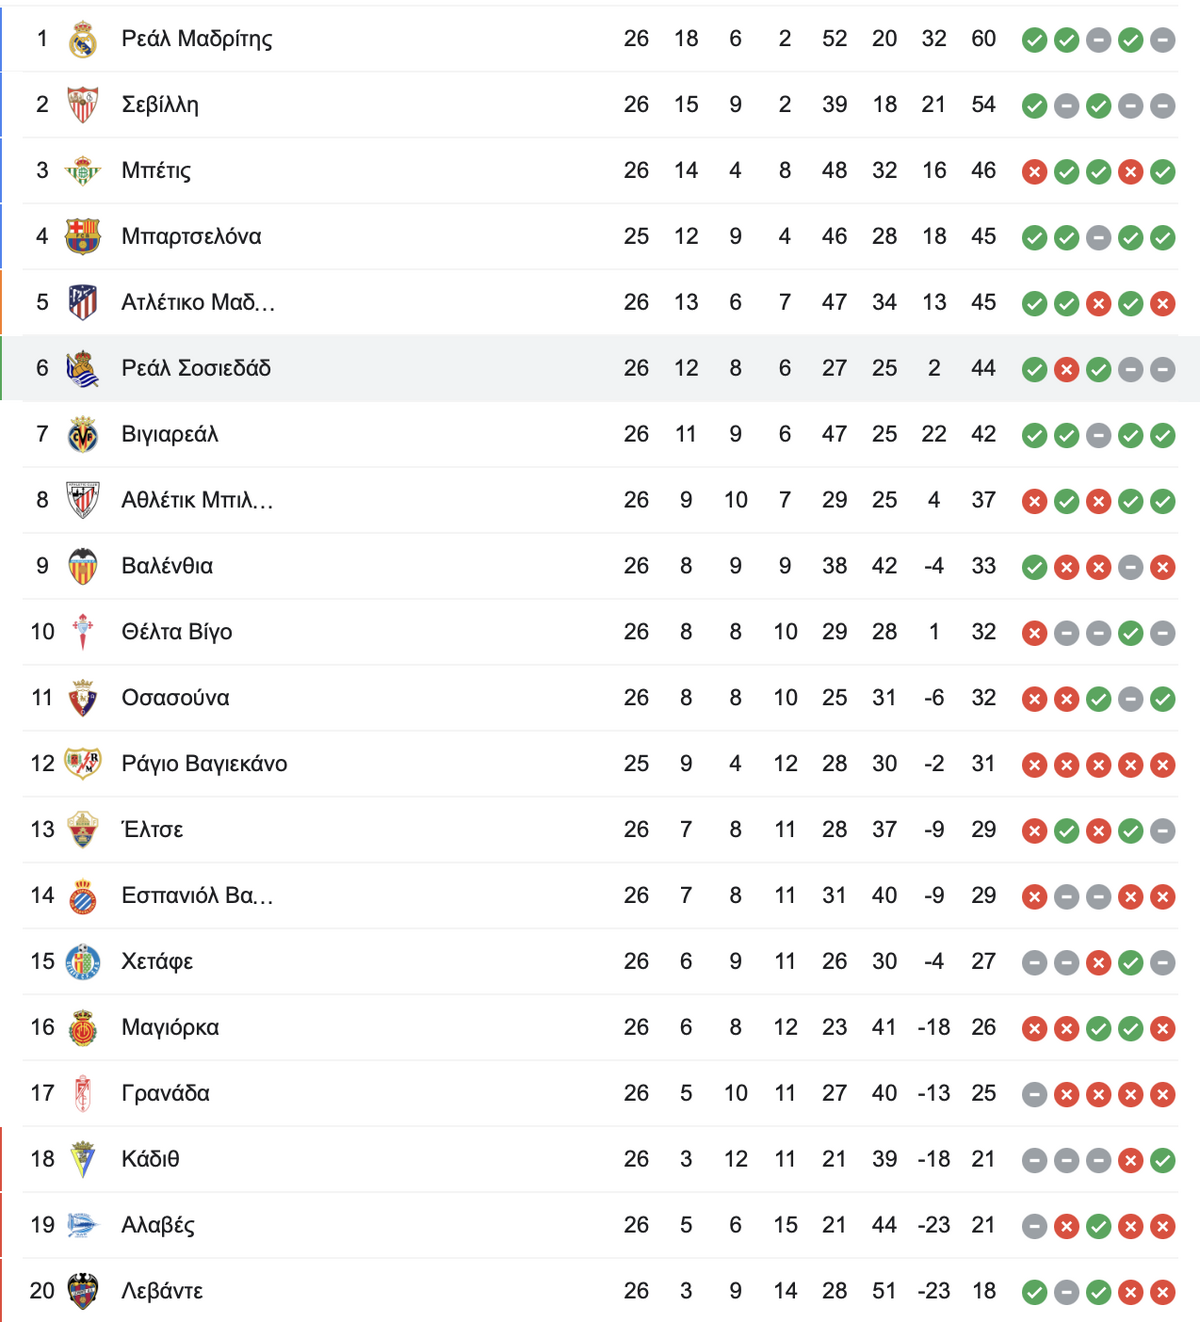Click the Valencia bat crest icon
Screen dimensions: 1200x1322
pos(83,566)
